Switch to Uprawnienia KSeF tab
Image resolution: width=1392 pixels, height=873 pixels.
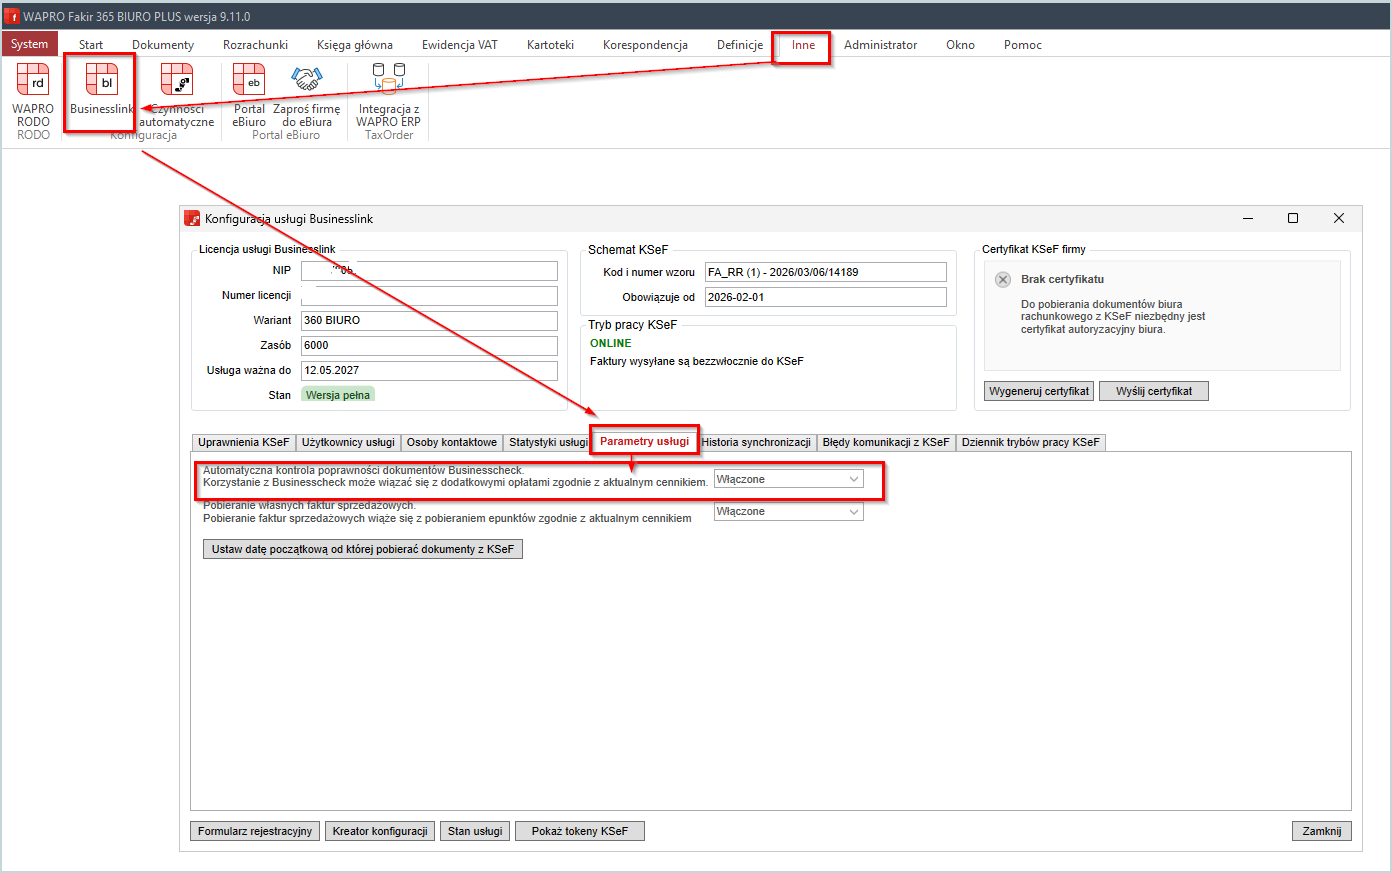(243, 442)
